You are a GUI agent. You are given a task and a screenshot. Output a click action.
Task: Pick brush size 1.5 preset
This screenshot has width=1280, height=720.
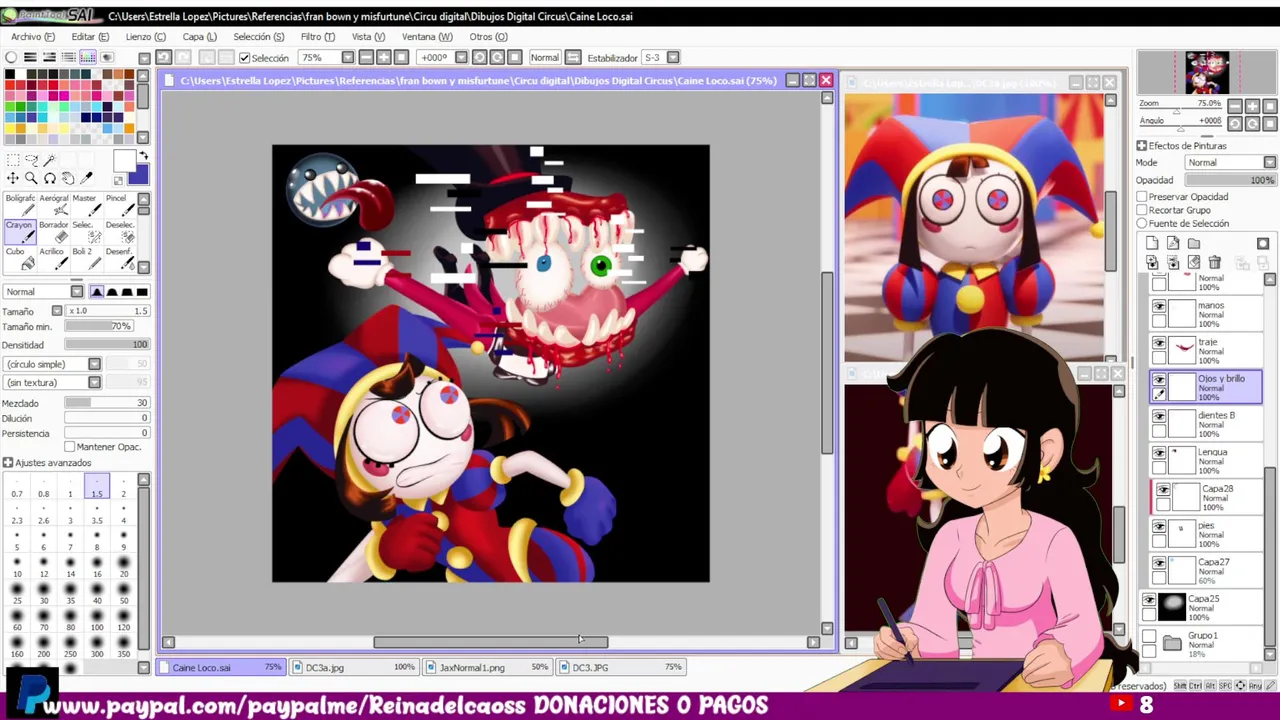coord(97,488)
